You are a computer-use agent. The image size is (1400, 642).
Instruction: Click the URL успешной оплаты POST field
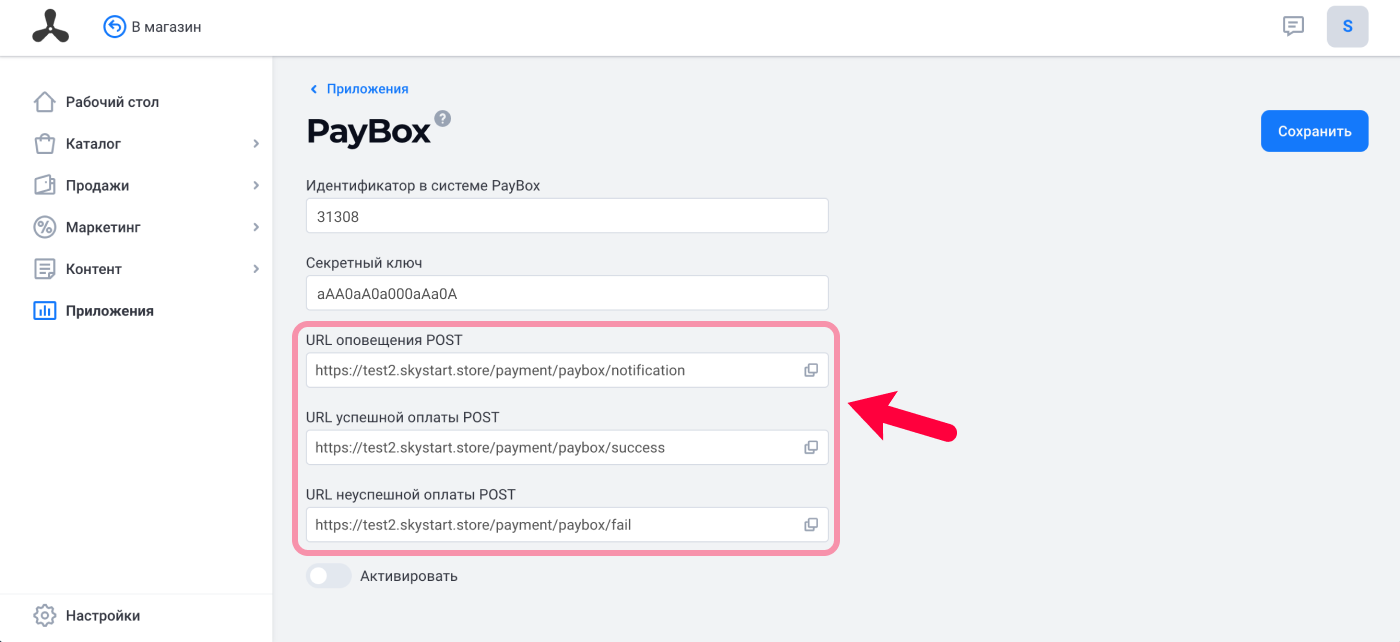pyautogui.click(x=567, y=447)
